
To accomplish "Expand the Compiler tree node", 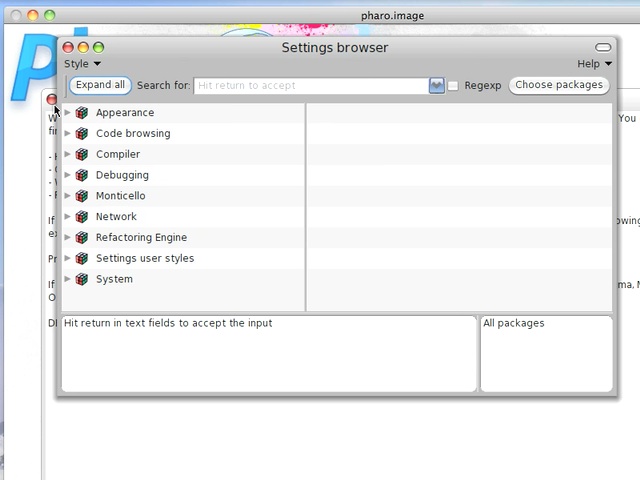I will pyautogui.click(x=68, y=154).
